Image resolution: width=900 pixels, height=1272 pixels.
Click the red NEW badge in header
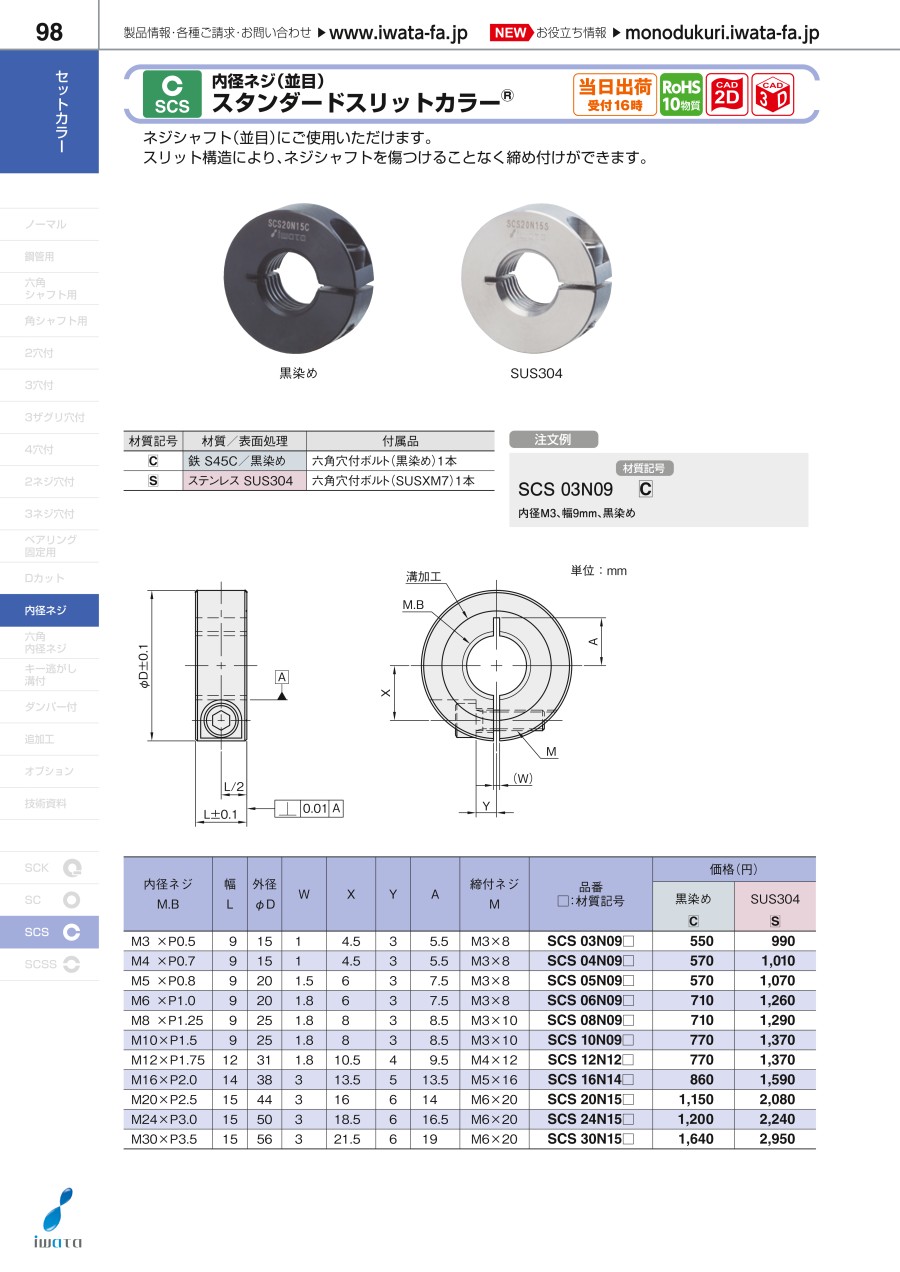click(x=510, y=33)
